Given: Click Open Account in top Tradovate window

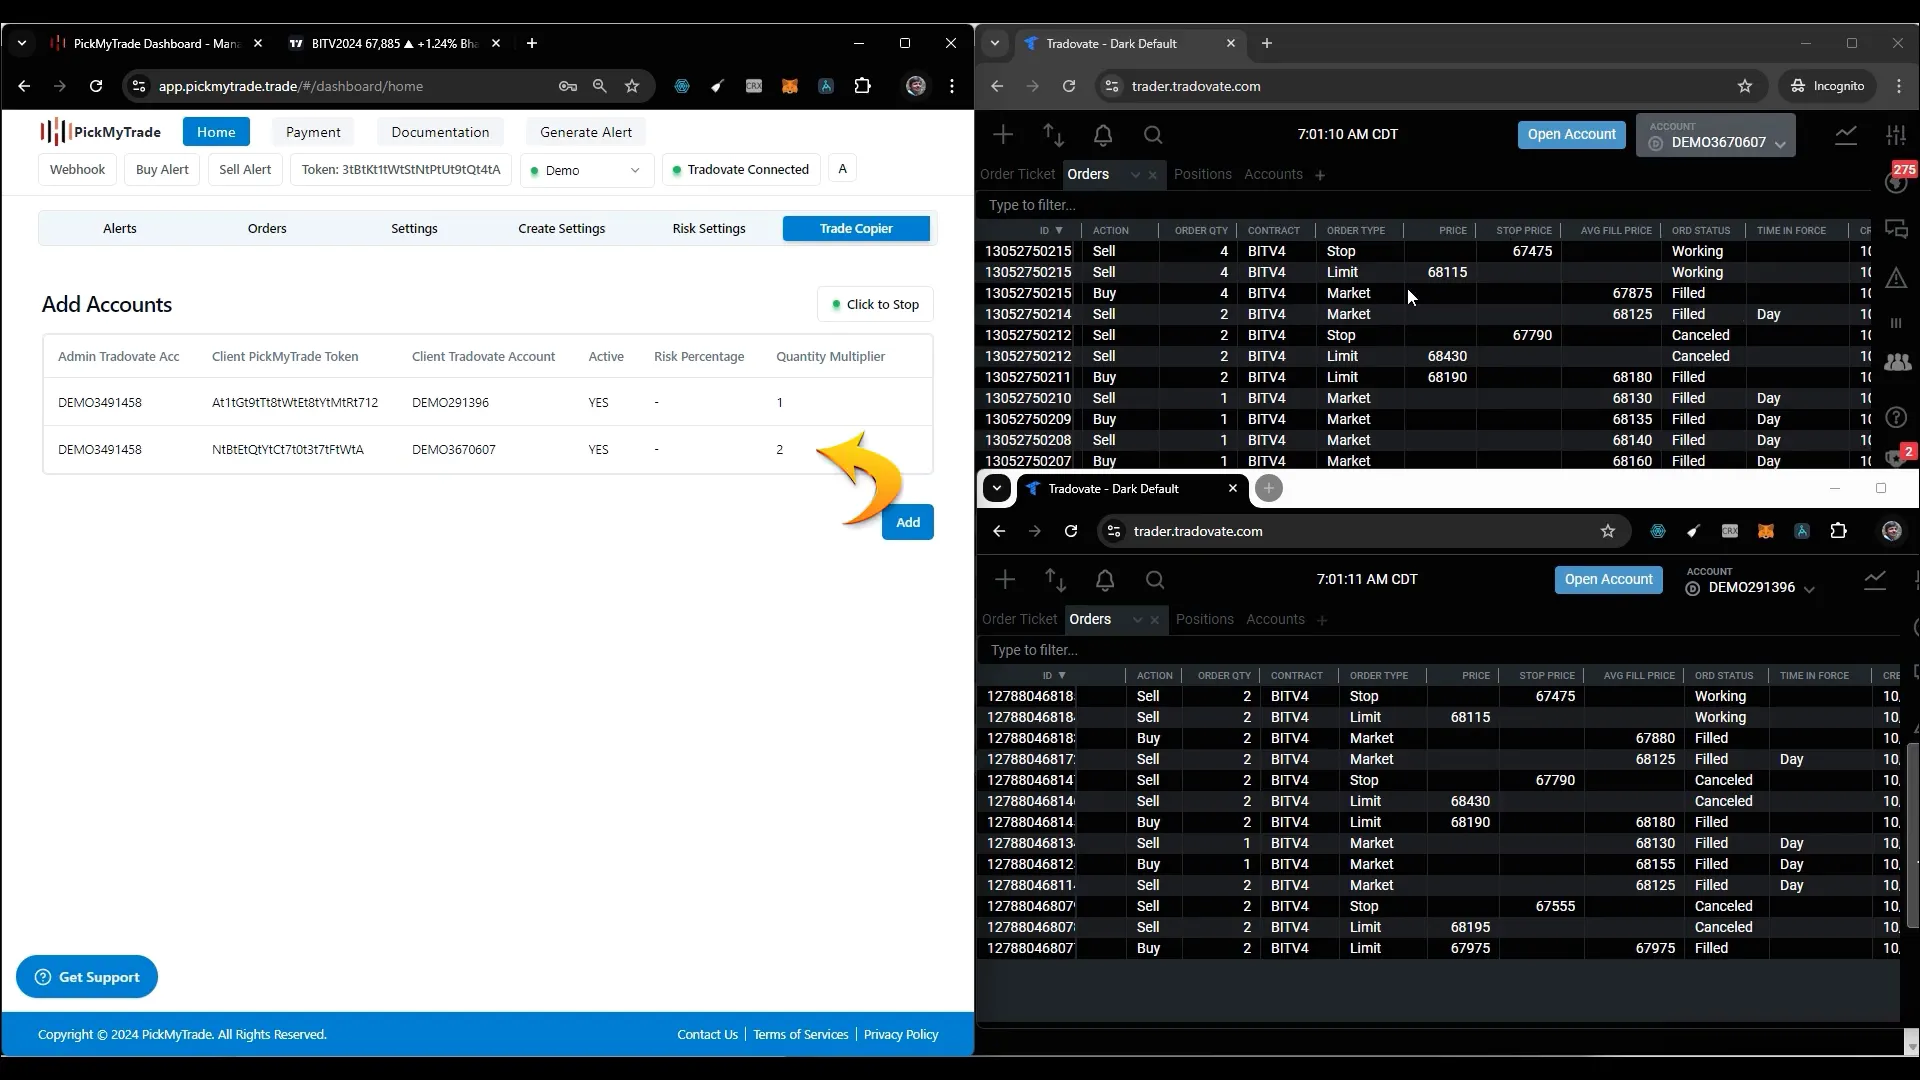Looking at the screenshot, I should tap(1571, 134).
